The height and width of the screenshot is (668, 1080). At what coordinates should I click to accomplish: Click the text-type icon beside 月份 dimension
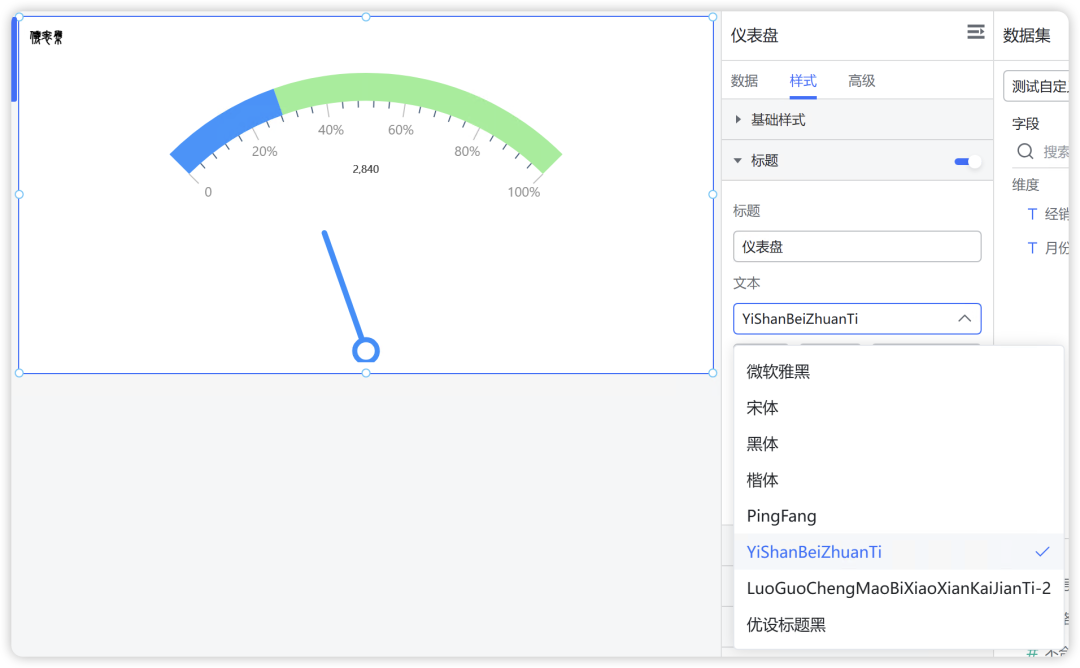coord(1032,248)
